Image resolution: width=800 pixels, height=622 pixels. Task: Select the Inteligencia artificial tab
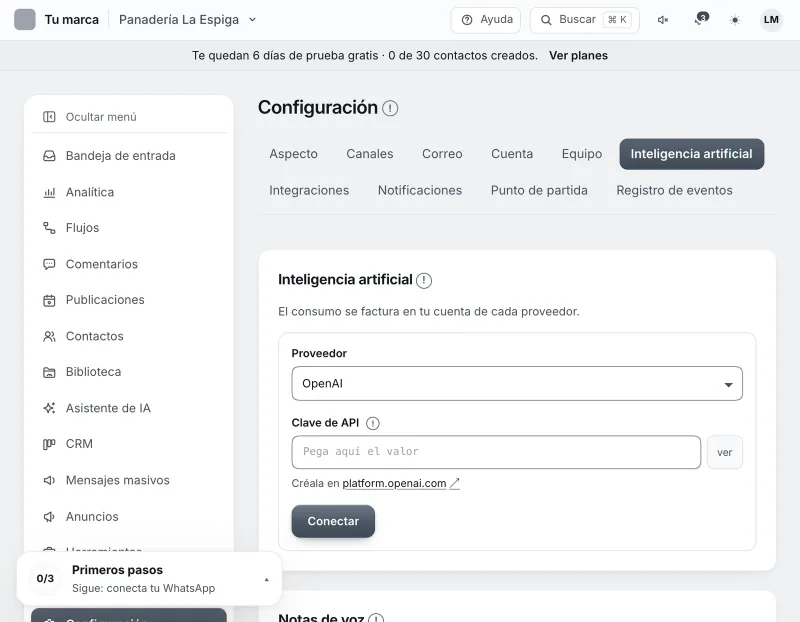[x=692, y=154]
